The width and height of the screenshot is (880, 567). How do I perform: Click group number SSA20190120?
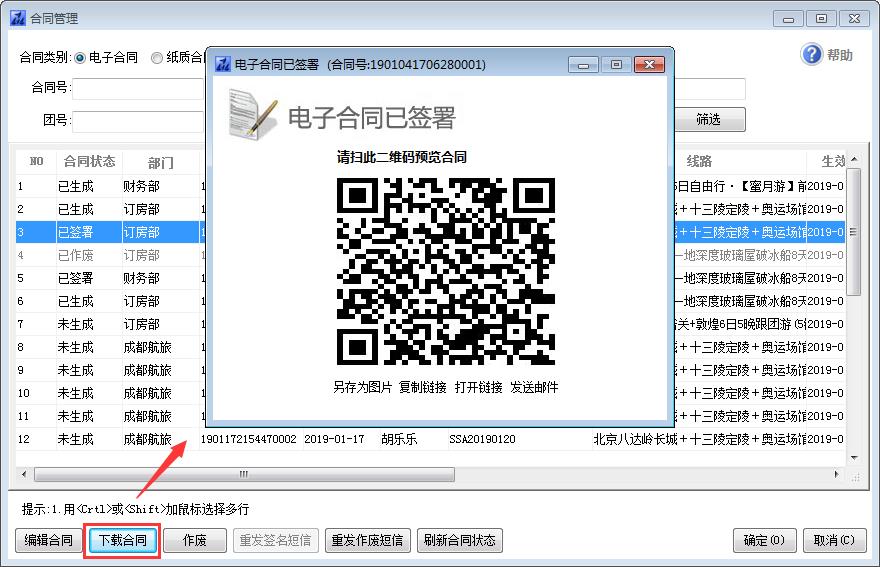coord(482,439)
